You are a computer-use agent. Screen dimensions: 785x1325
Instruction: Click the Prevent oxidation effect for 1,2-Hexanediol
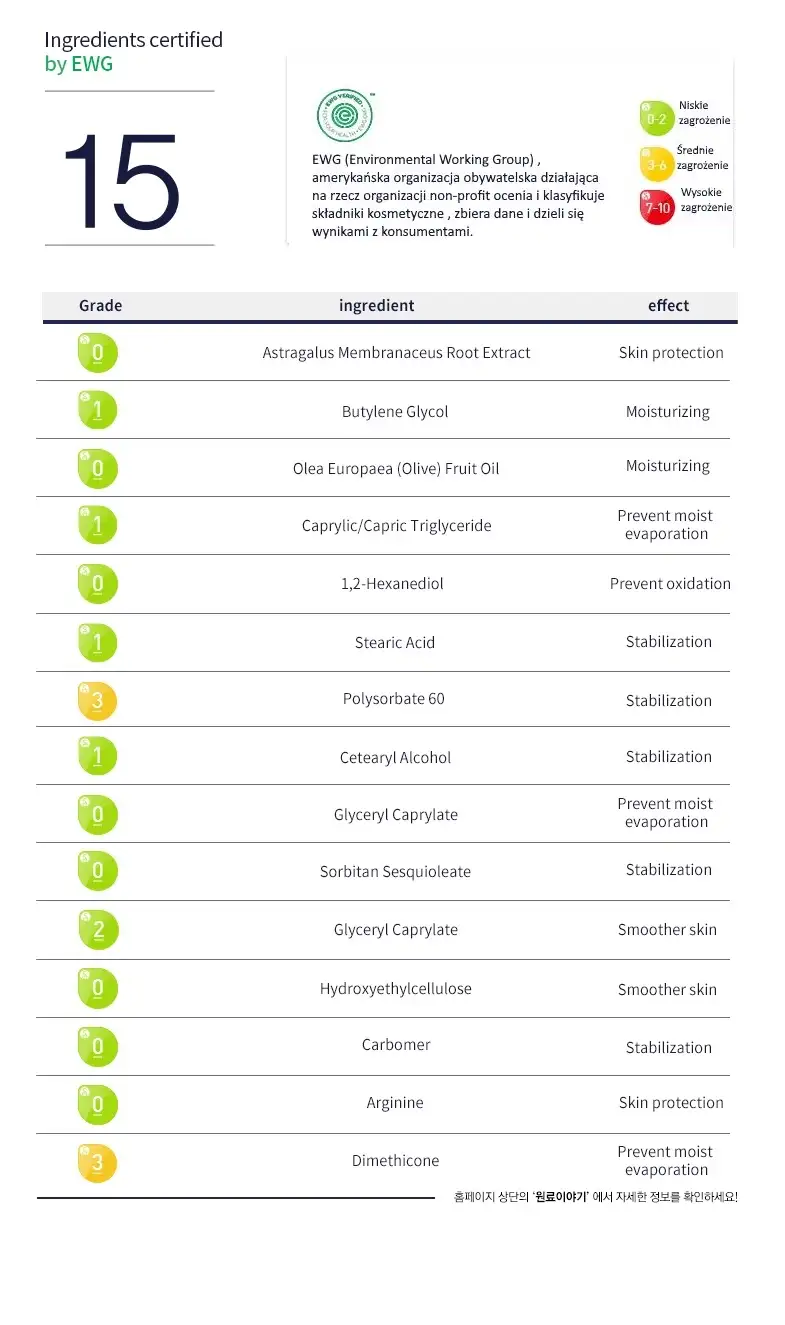670,584
